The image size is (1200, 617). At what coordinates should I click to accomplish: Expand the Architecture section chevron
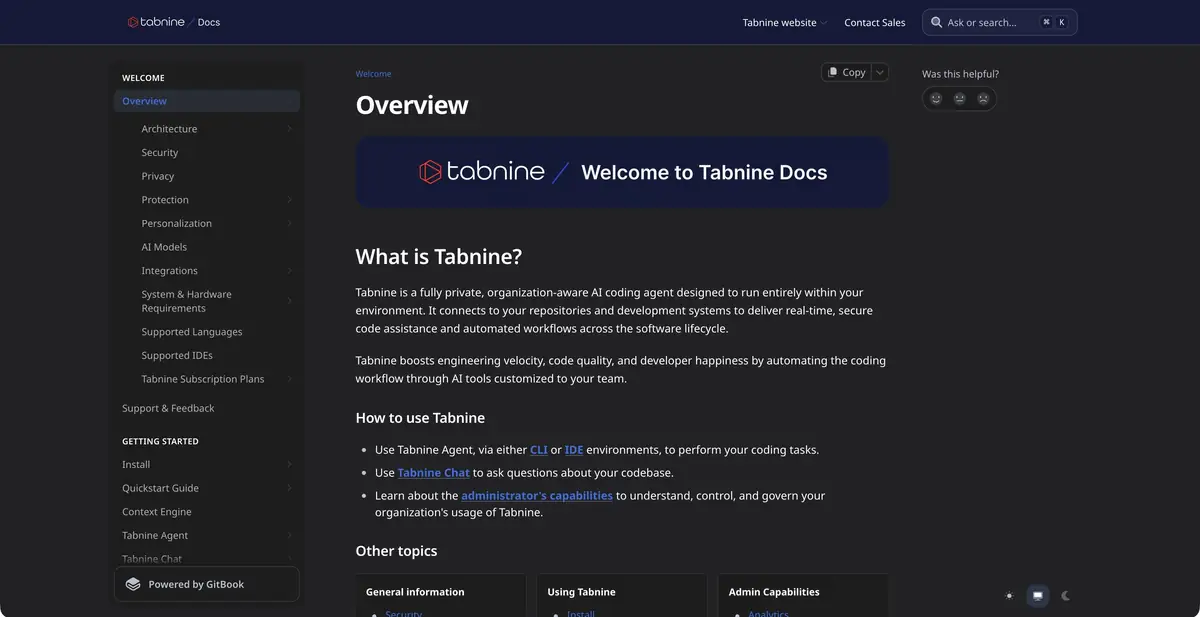click(x=289, y=129)
